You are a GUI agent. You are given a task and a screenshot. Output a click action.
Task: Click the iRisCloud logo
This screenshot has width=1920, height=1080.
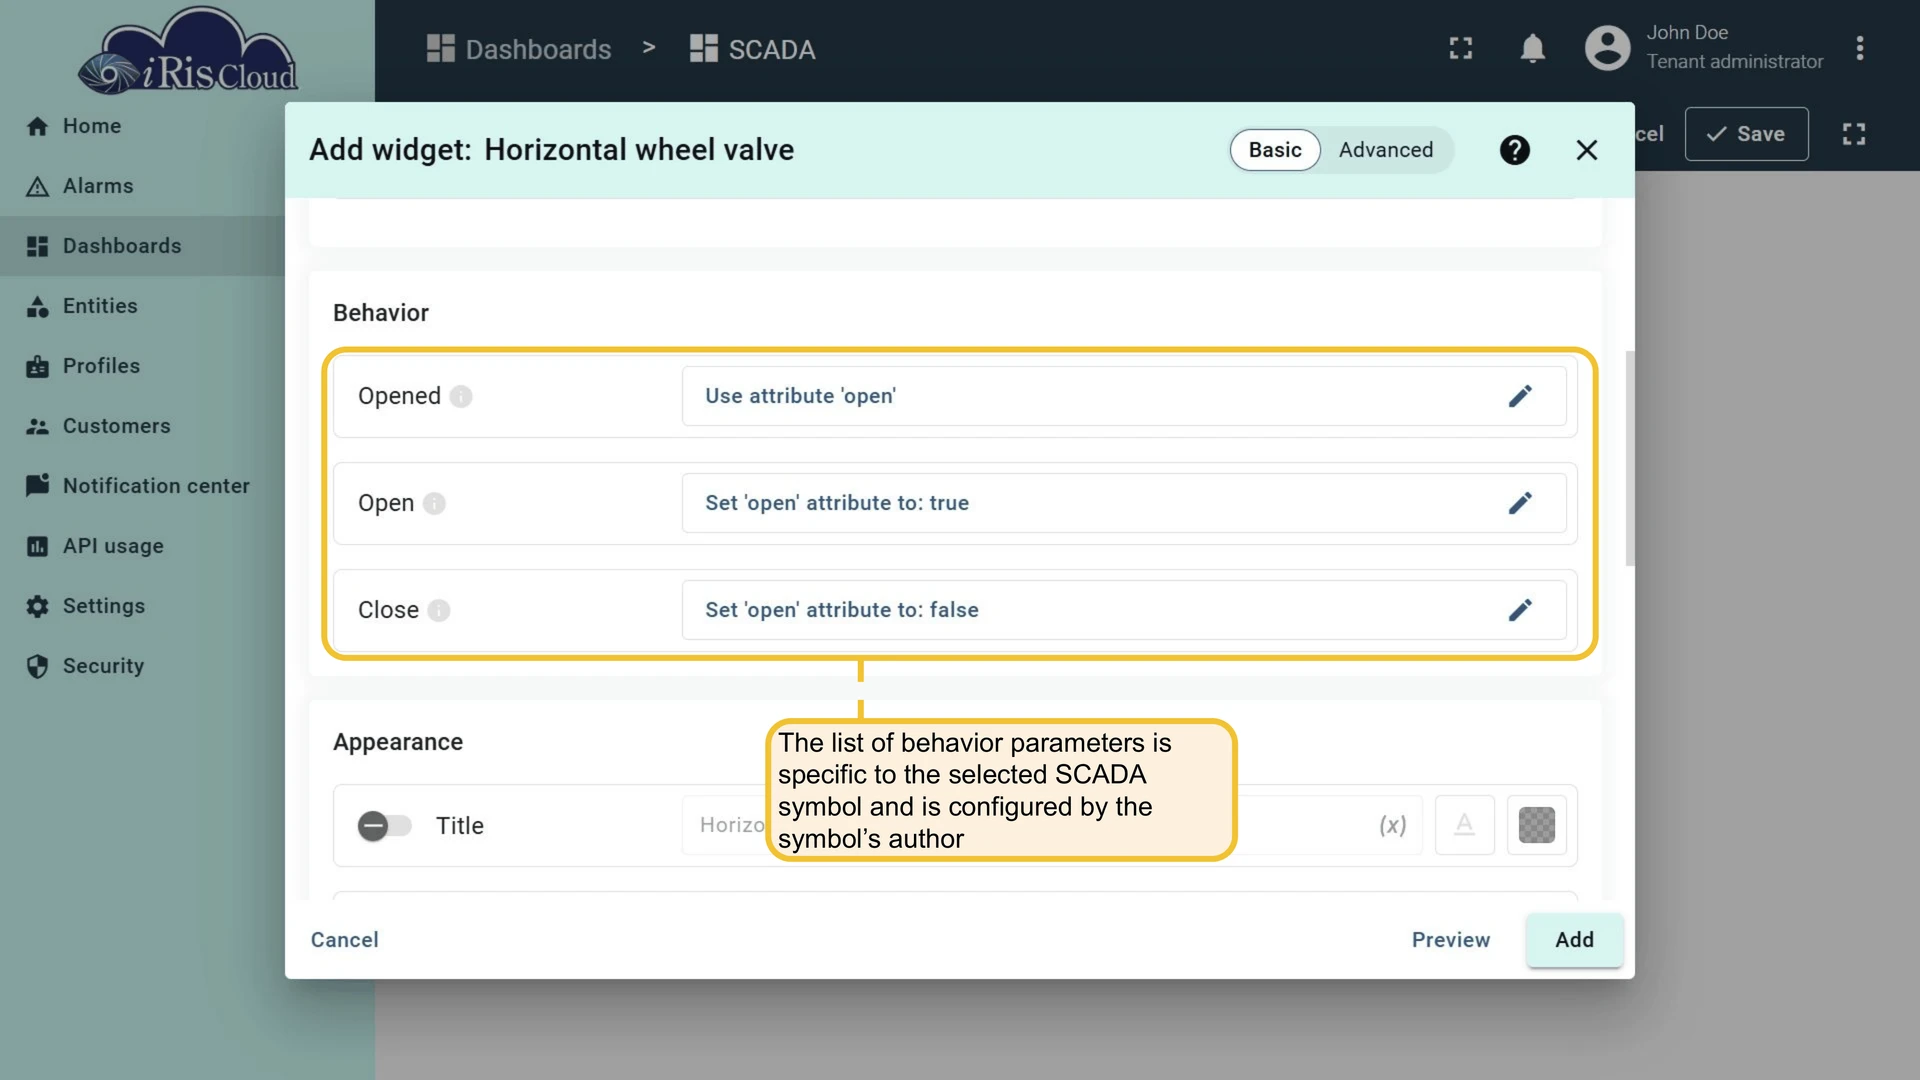click(x=188, y=52)
